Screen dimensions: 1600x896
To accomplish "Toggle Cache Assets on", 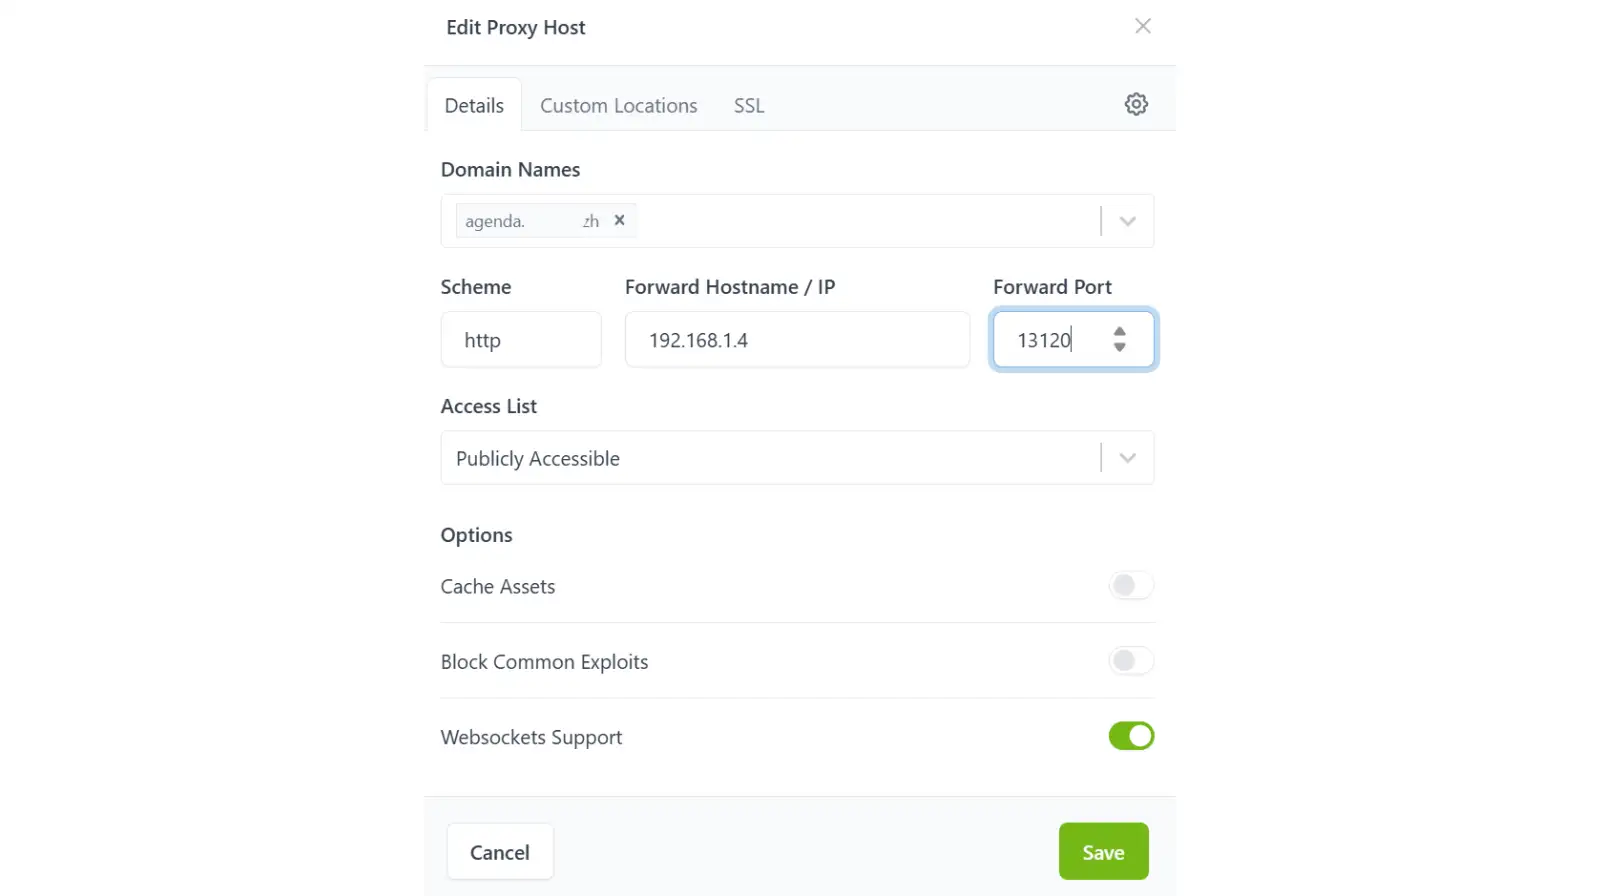I will (1130, 585).
